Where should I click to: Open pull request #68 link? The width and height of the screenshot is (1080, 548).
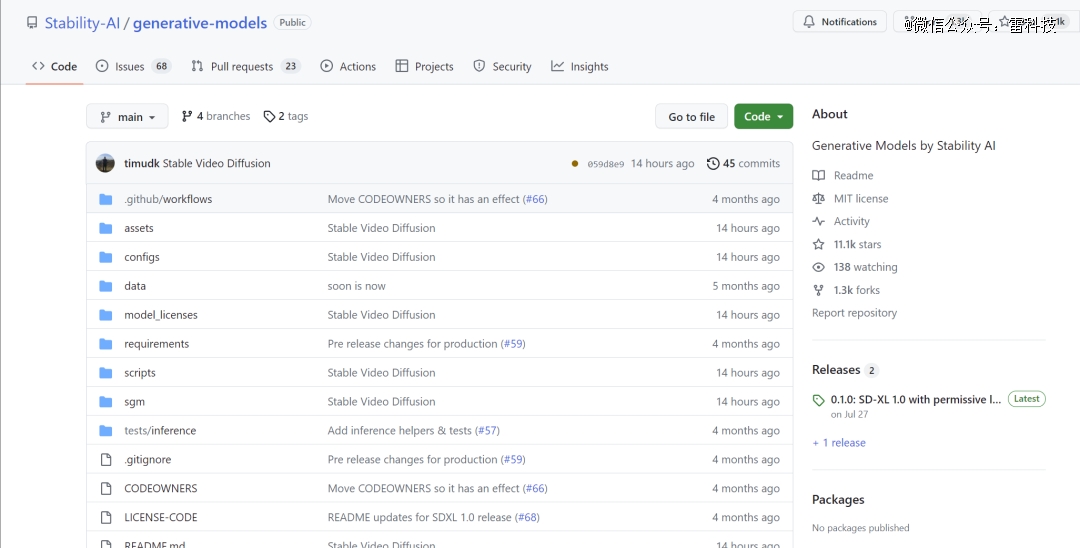pyautogui.click(x=528, y=517)
